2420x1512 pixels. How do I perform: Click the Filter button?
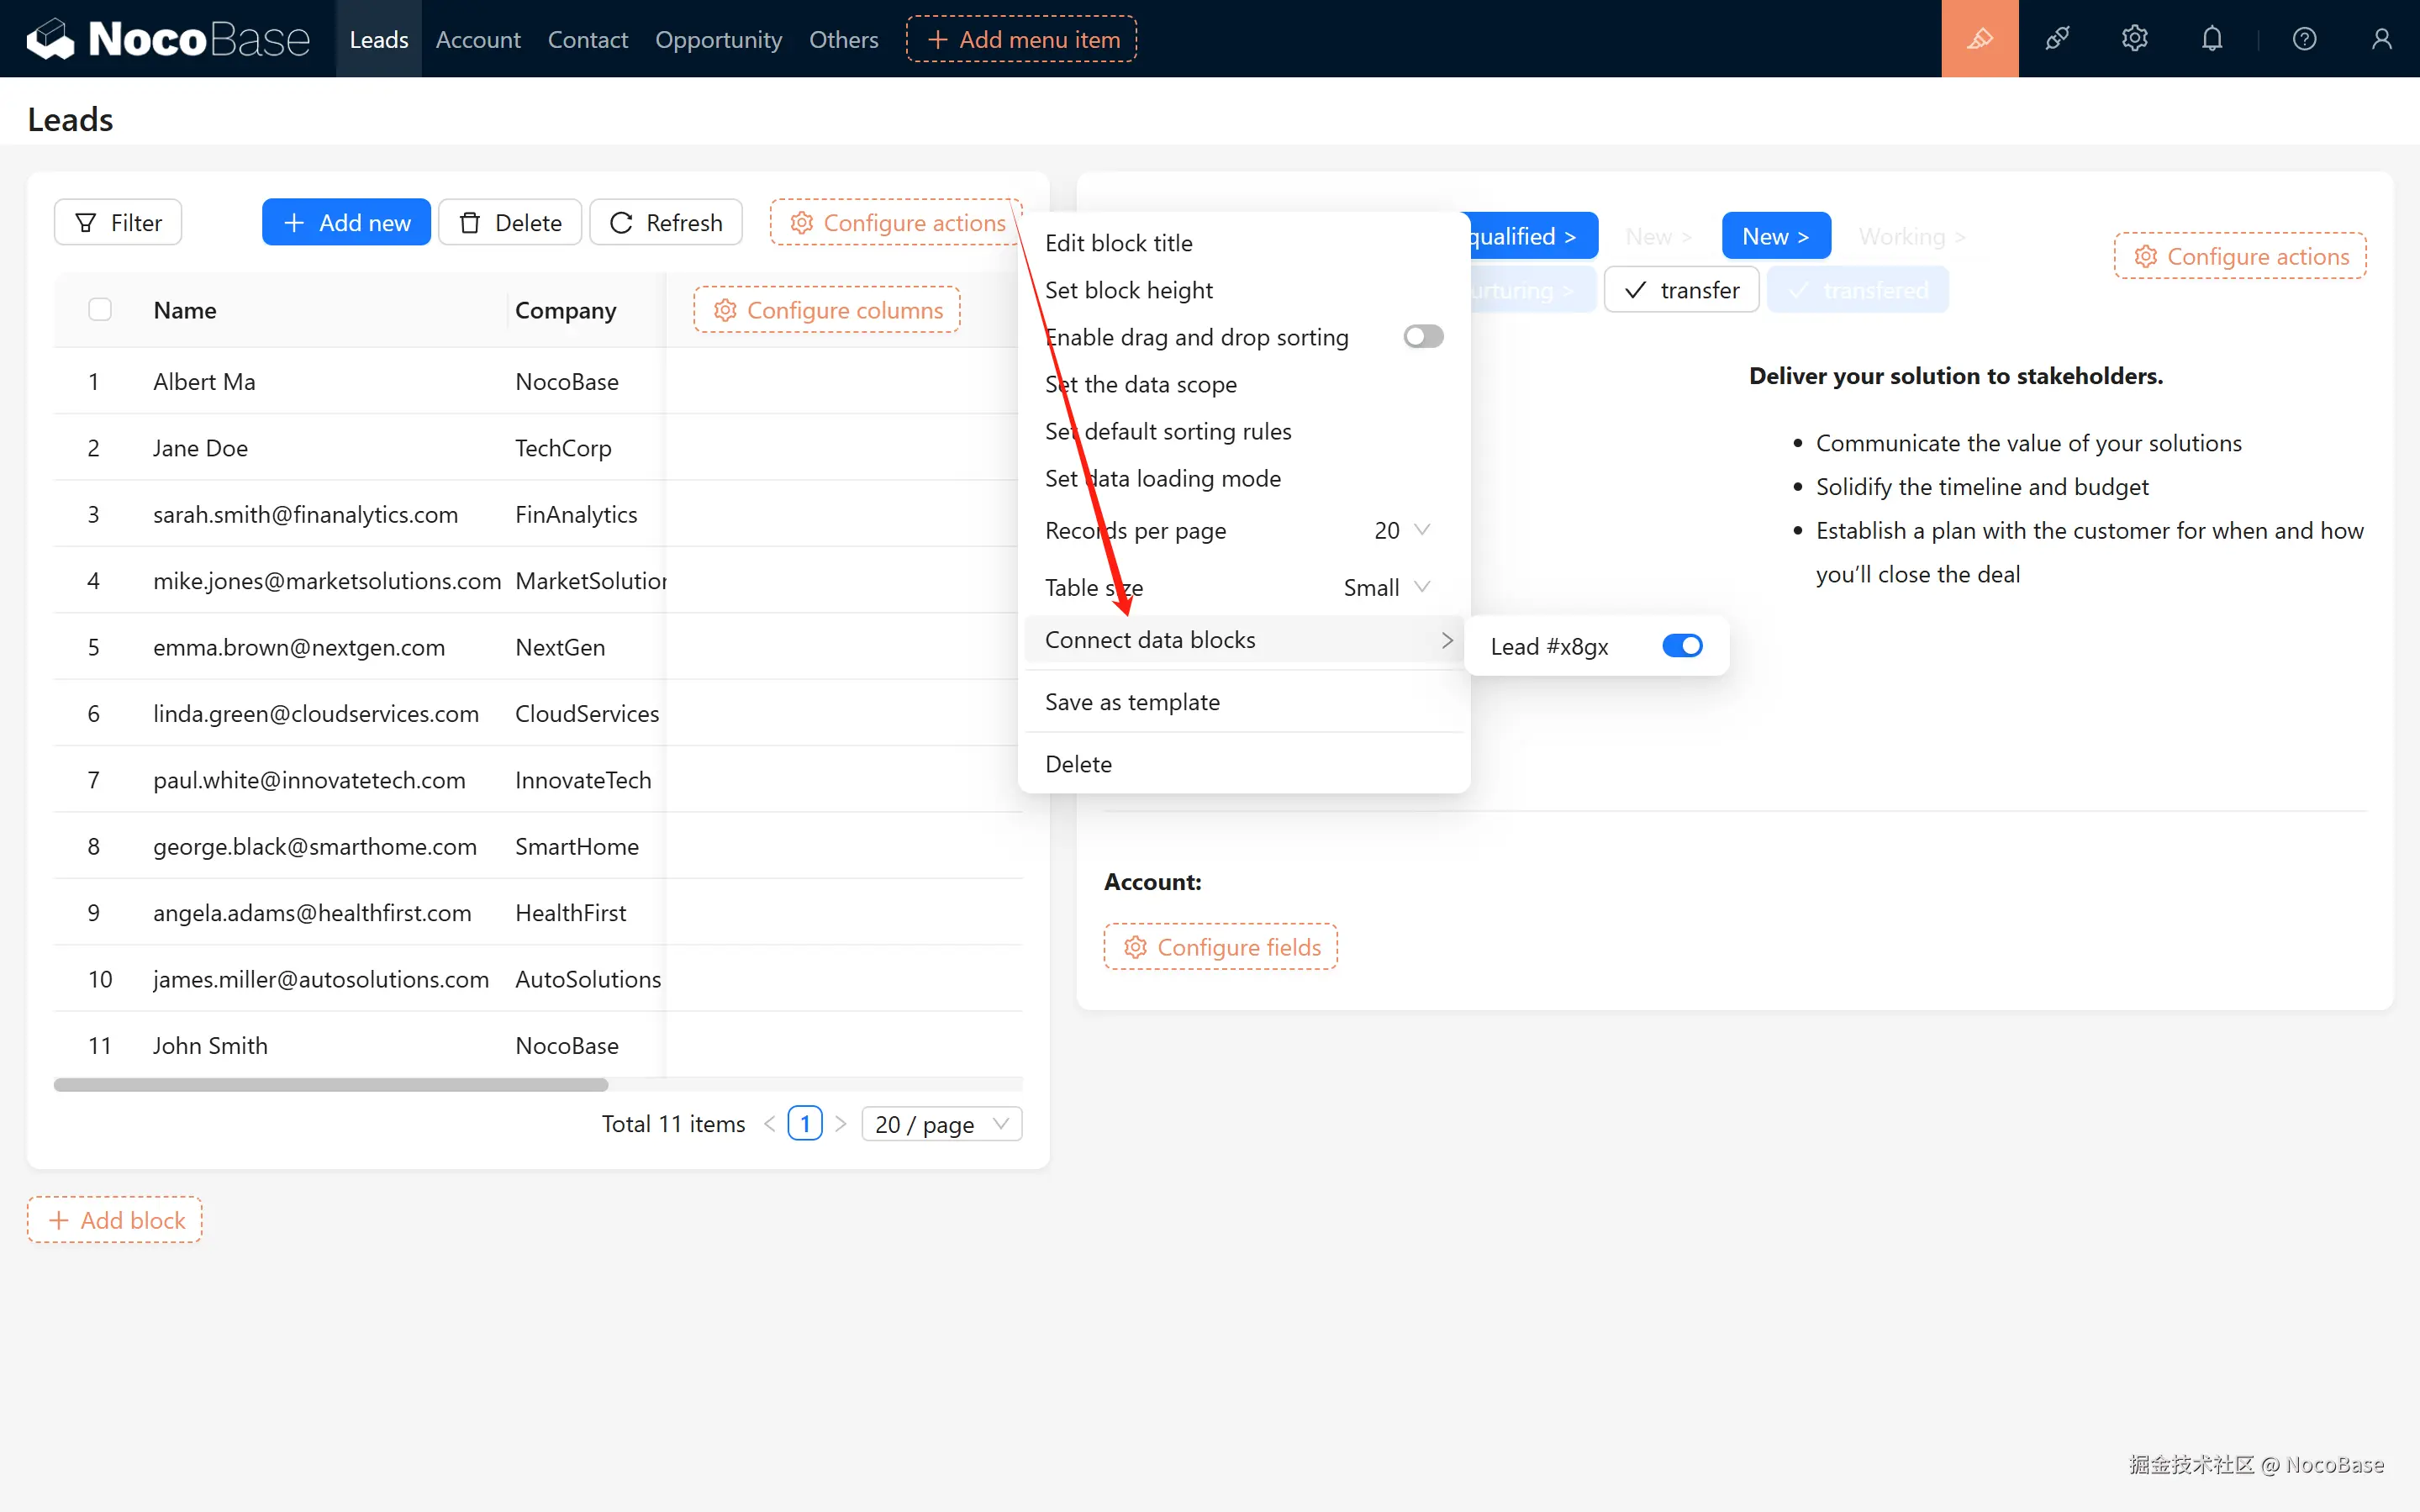point(118,222)
